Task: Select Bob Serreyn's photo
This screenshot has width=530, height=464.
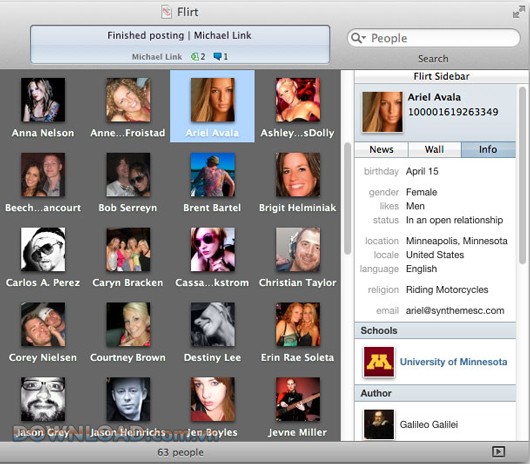Action: click(x=128, y=175)
